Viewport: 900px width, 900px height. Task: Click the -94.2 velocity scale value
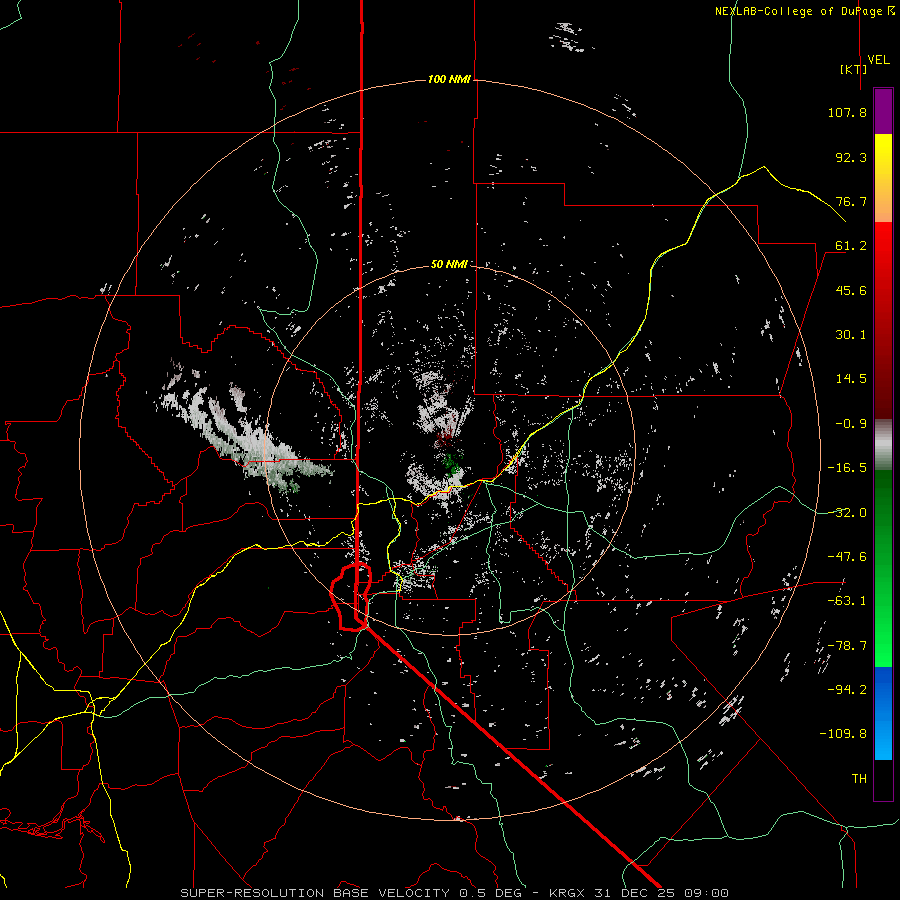[x=847, y=690]
